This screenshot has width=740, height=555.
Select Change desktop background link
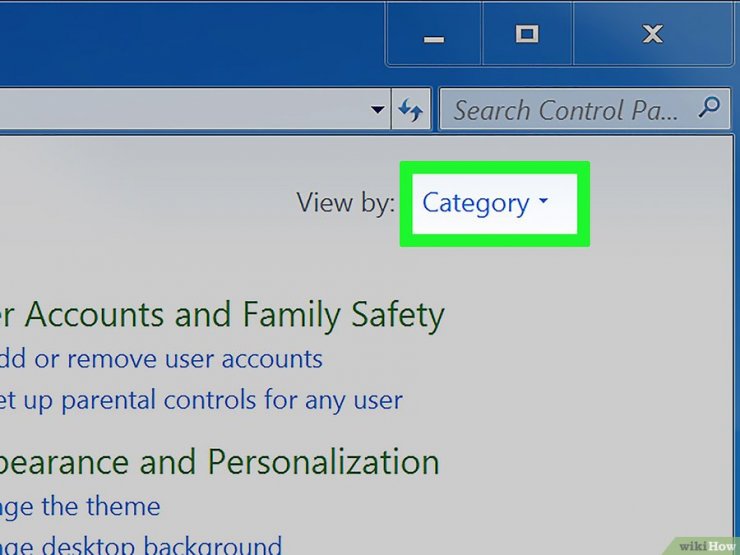click(140, 545)
